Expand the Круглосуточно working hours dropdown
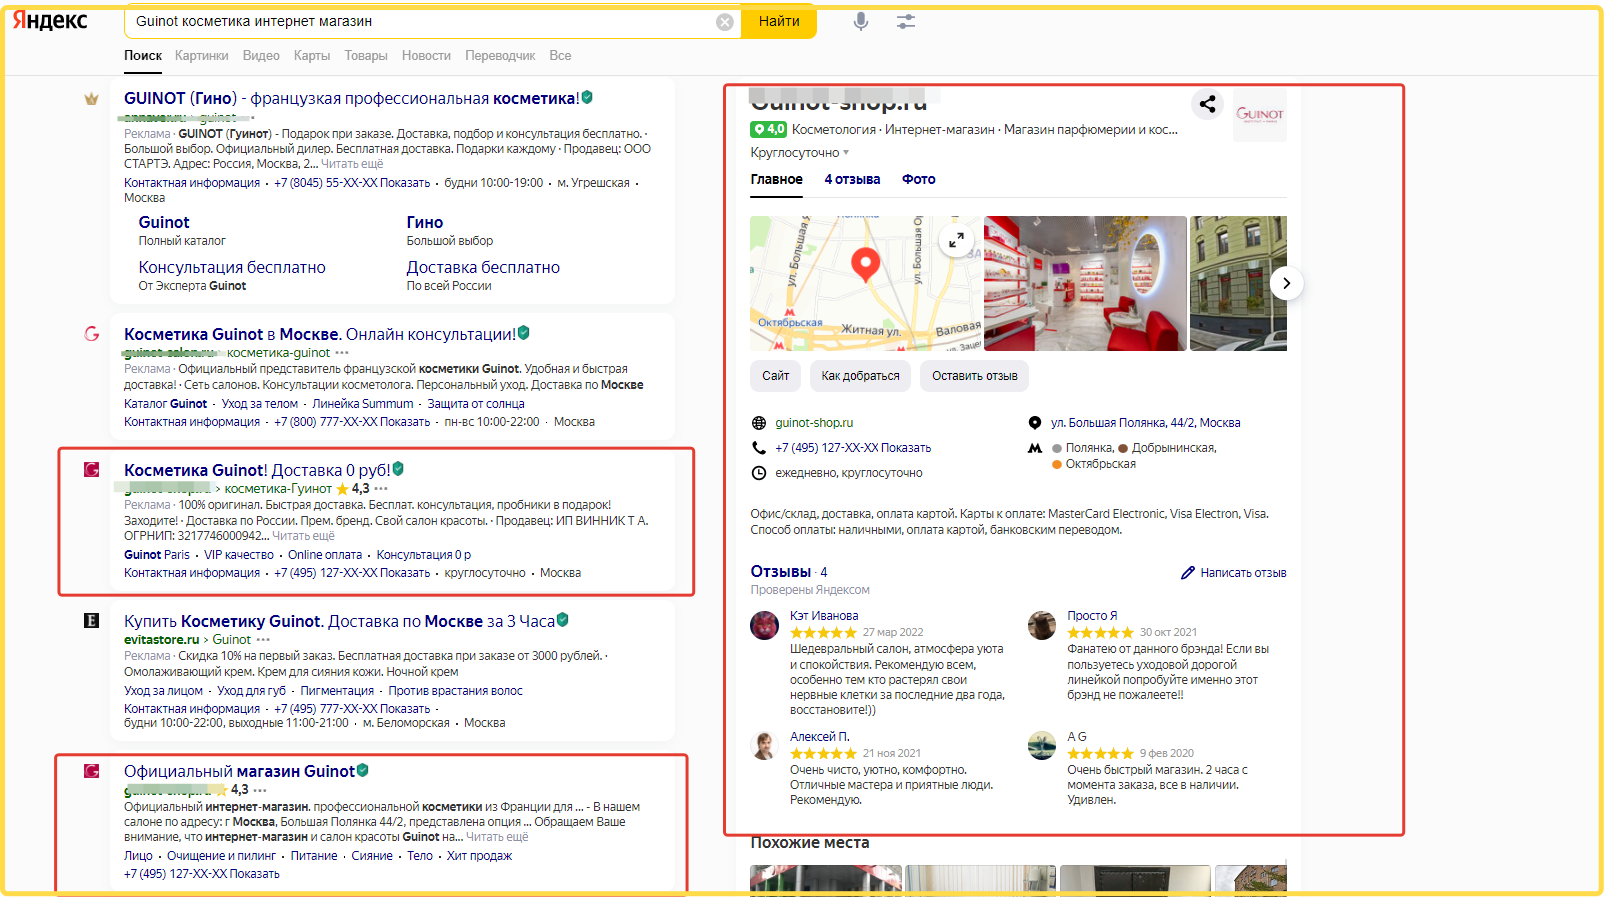The height and width of the screenshot is (897, 1604). coord(800,153)
